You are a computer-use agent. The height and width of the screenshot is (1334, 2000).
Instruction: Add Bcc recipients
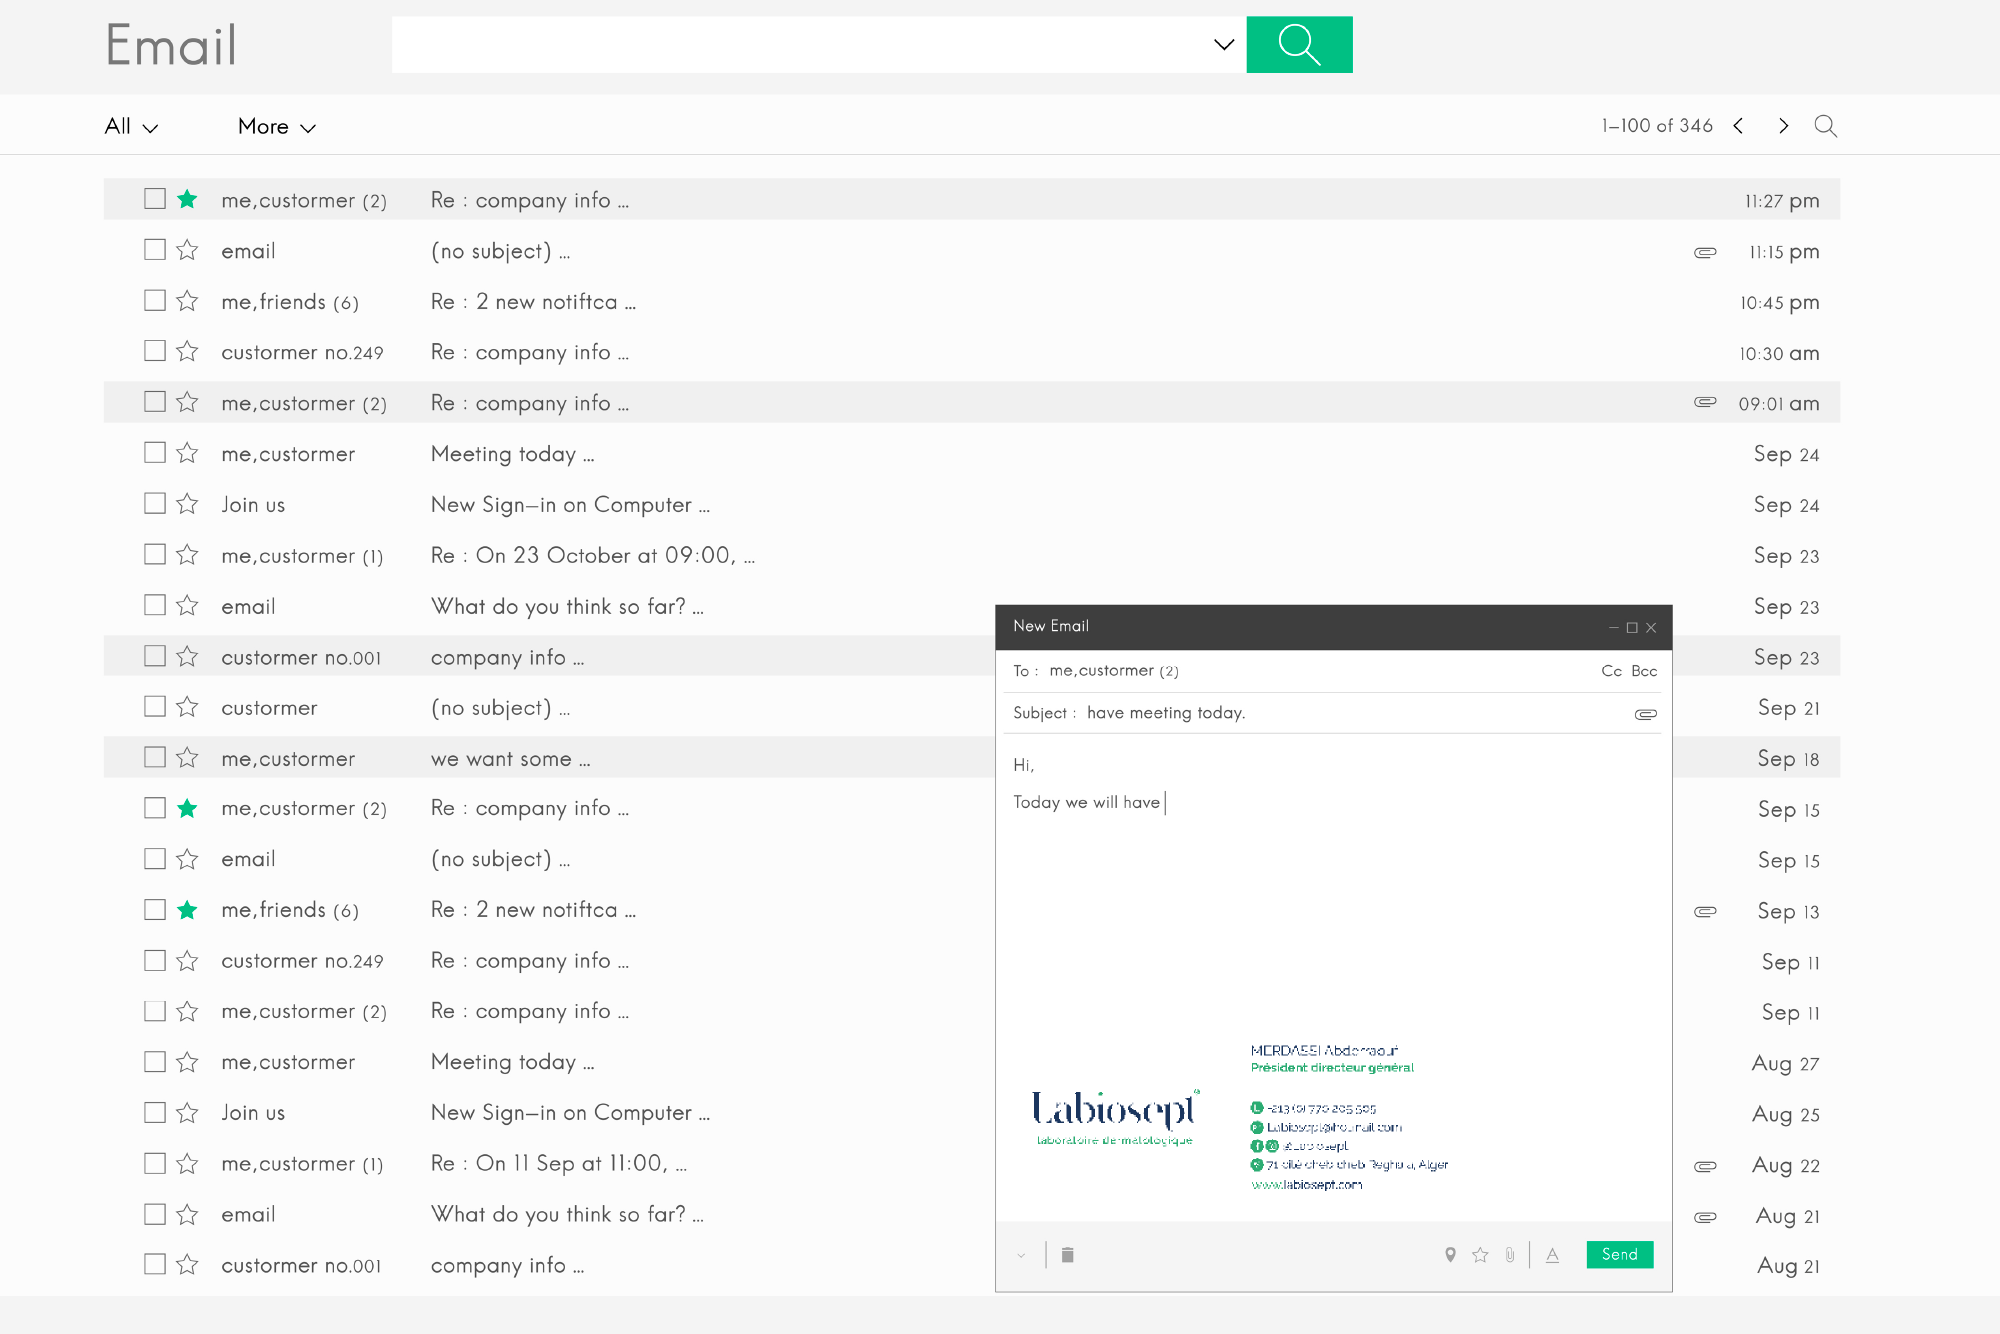(x=1644, y=671)
